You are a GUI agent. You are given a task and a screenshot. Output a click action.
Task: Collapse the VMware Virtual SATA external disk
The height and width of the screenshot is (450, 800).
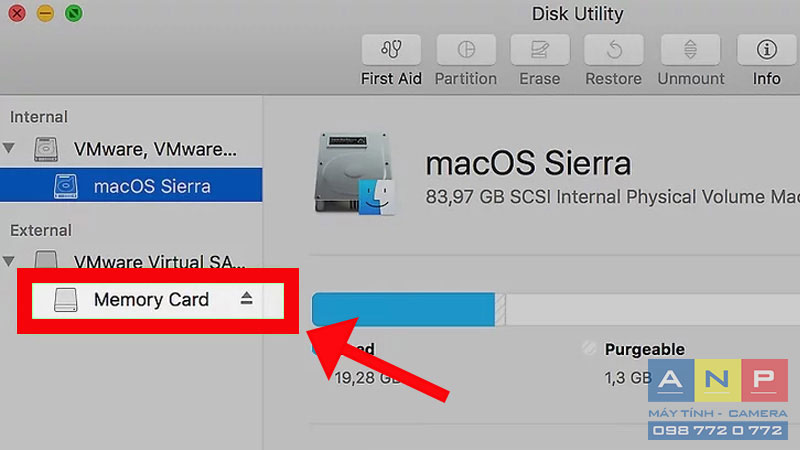9,261
